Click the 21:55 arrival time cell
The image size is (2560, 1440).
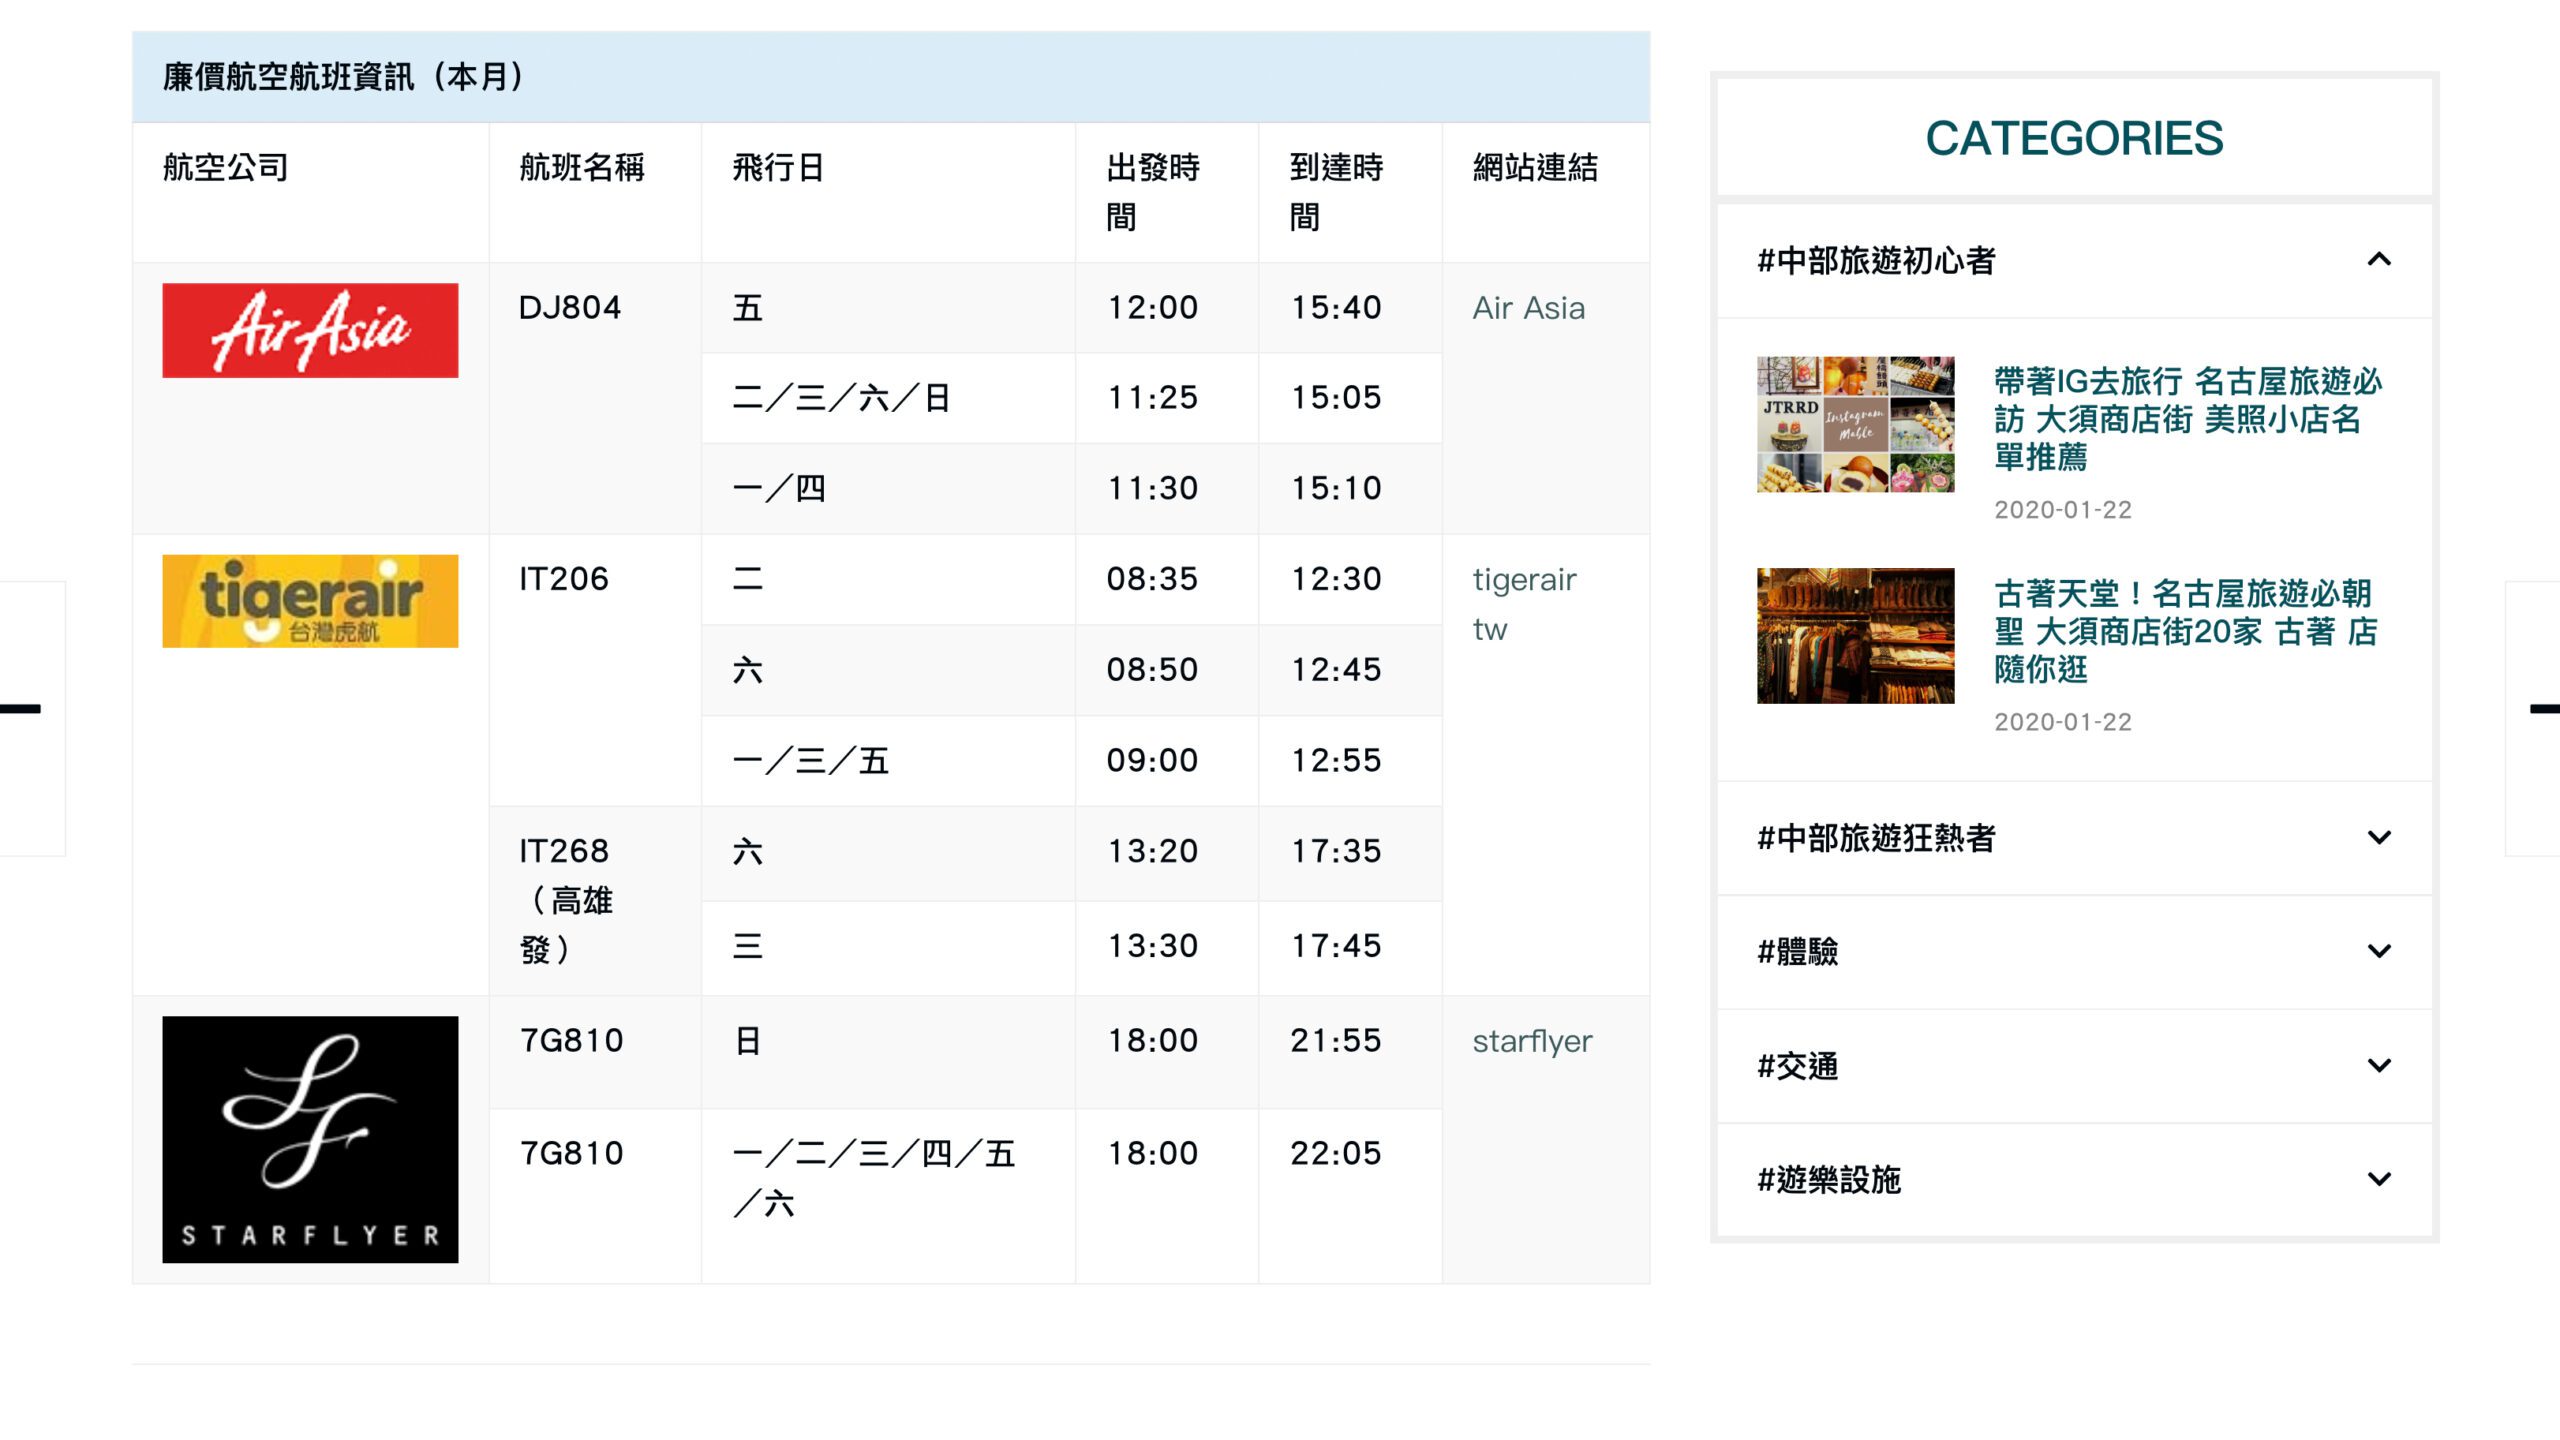tap(1350, 1051)
